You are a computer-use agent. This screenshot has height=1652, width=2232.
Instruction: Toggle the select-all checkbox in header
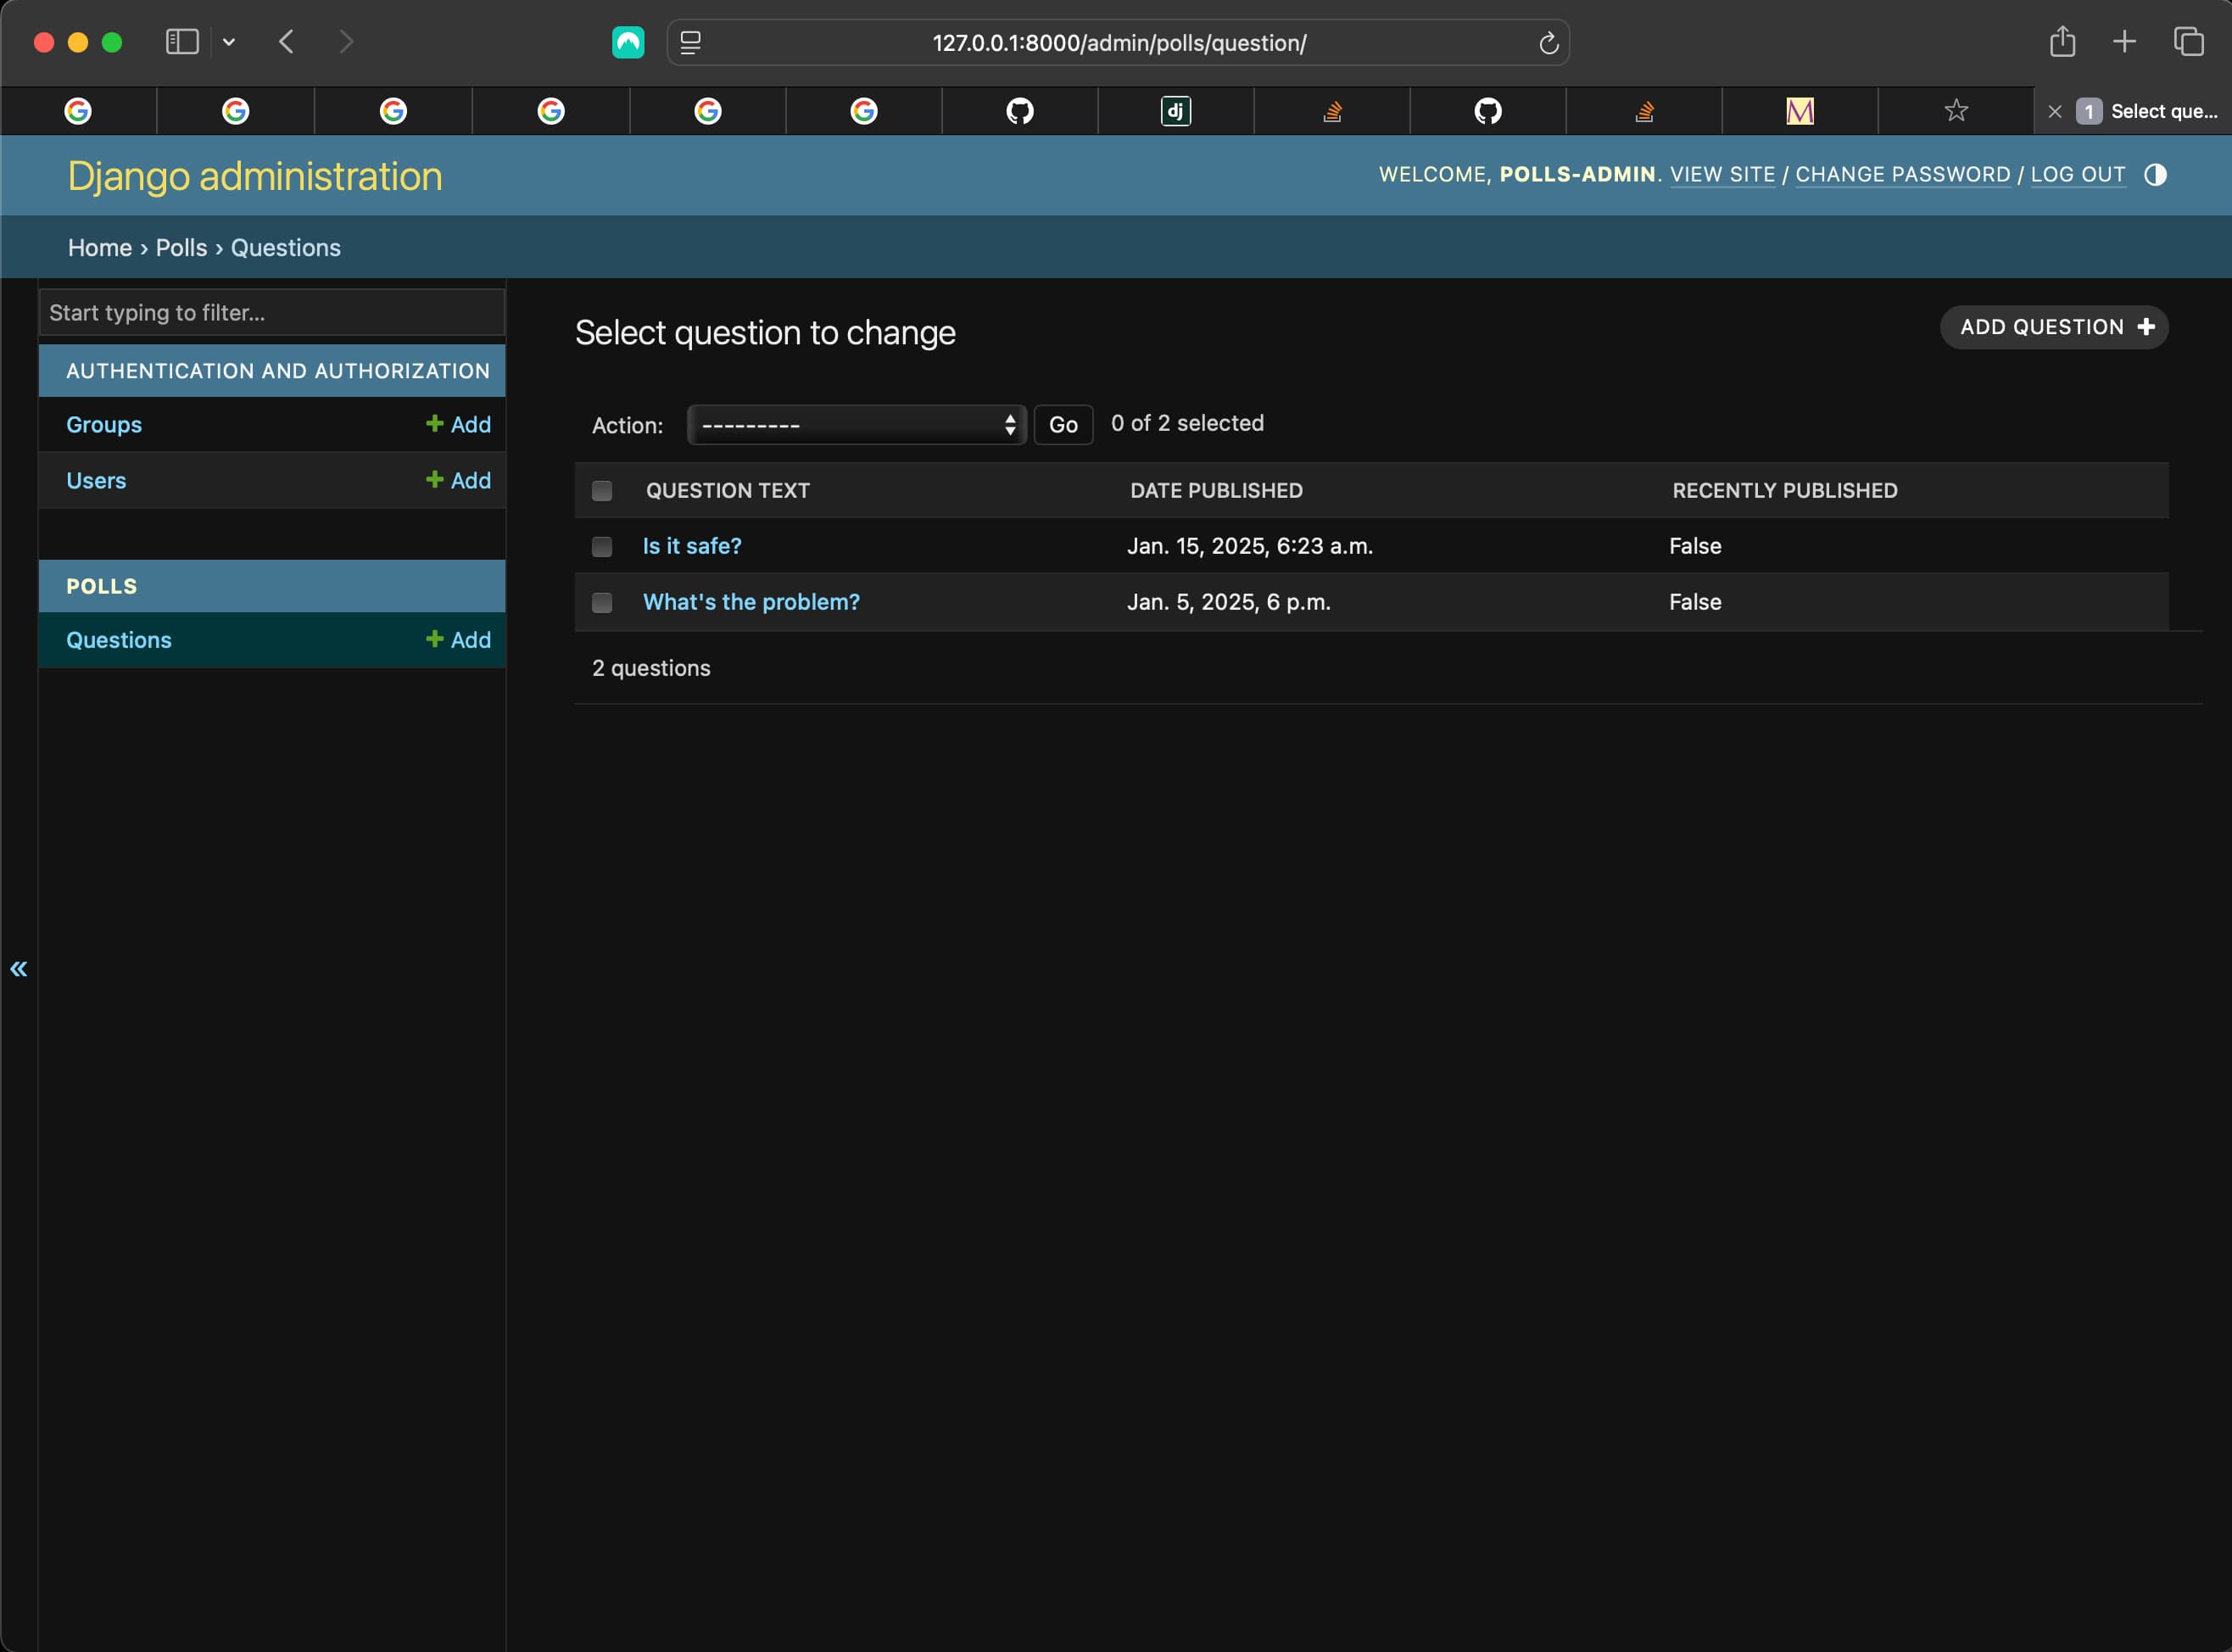(602, 491)
